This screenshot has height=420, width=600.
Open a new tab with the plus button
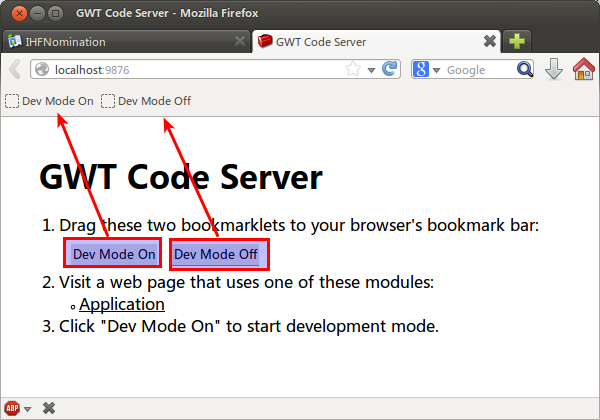[x=517, y=41]
